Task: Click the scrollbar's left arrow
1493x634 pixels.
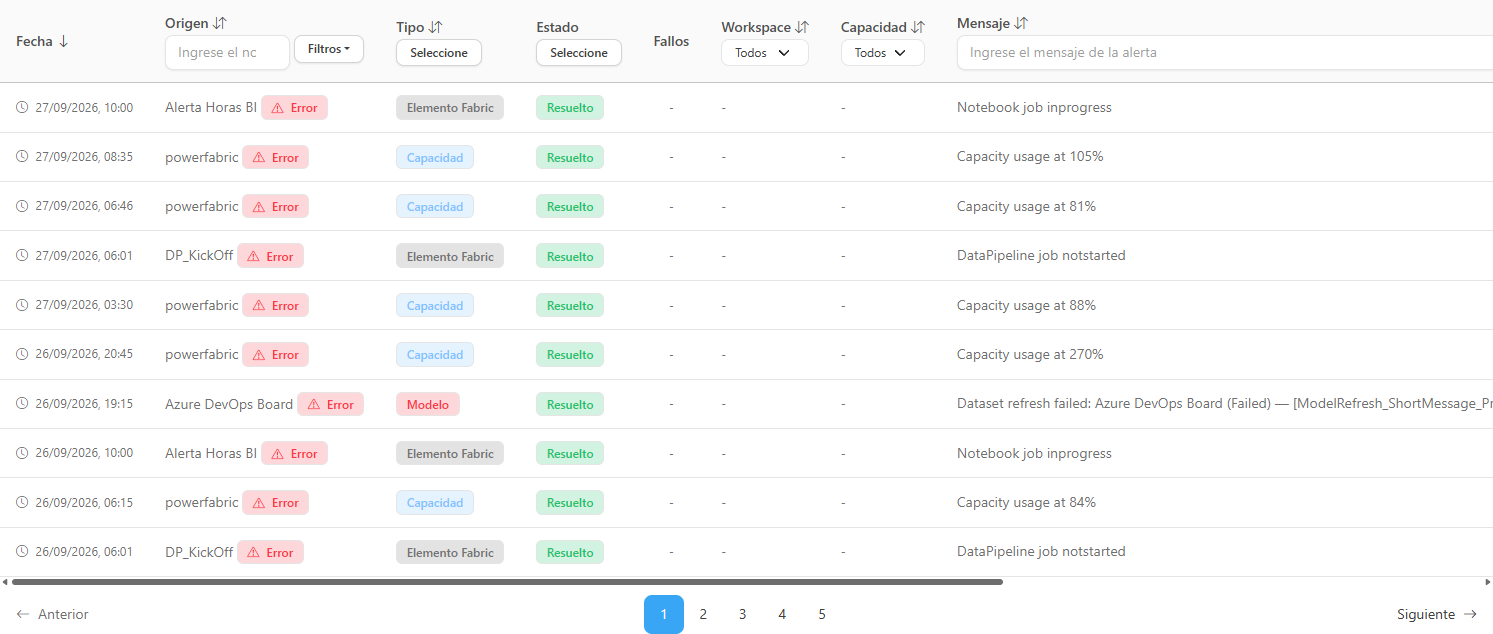Action: 5,581
